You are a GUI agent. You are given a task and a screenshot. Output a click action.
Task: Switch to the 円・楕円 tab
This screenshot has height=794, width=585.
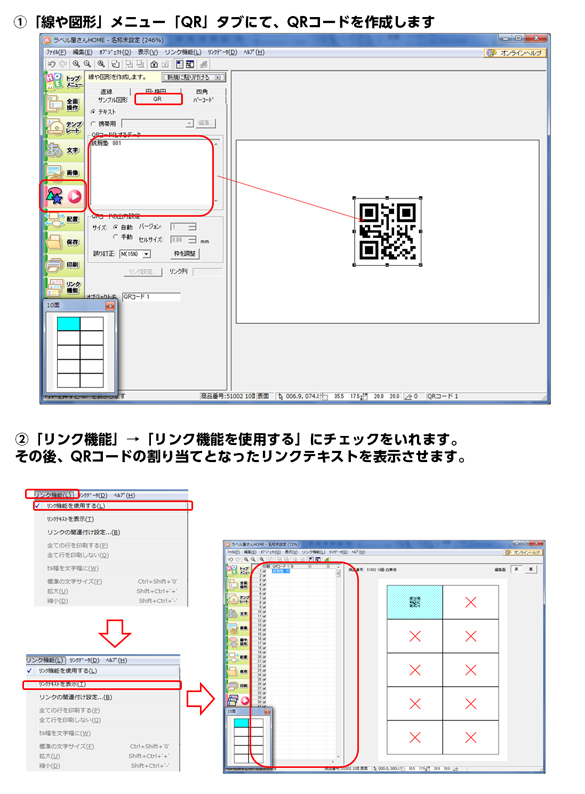pos(155,91)
